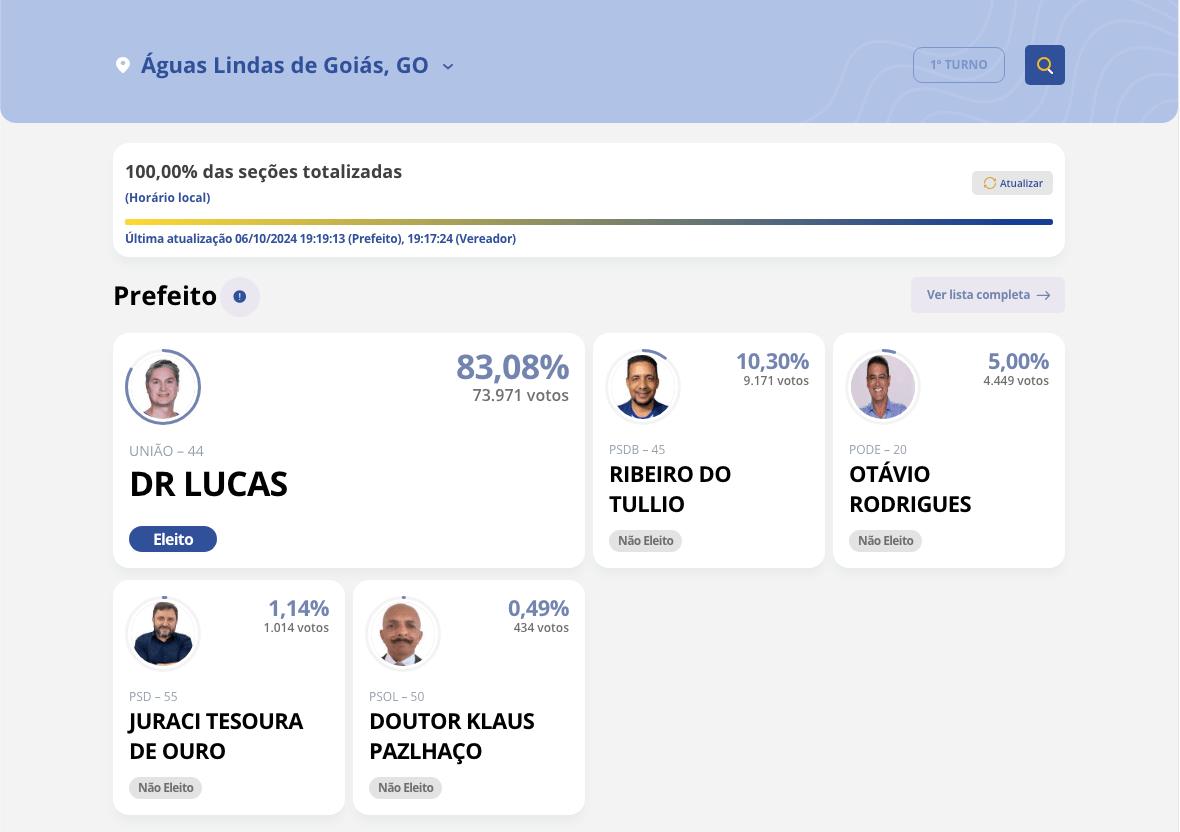The width and height of the screenshot is (1180, 832).
Task: Click Otávio Rodrigues' photo
Action: click(883, 386)
